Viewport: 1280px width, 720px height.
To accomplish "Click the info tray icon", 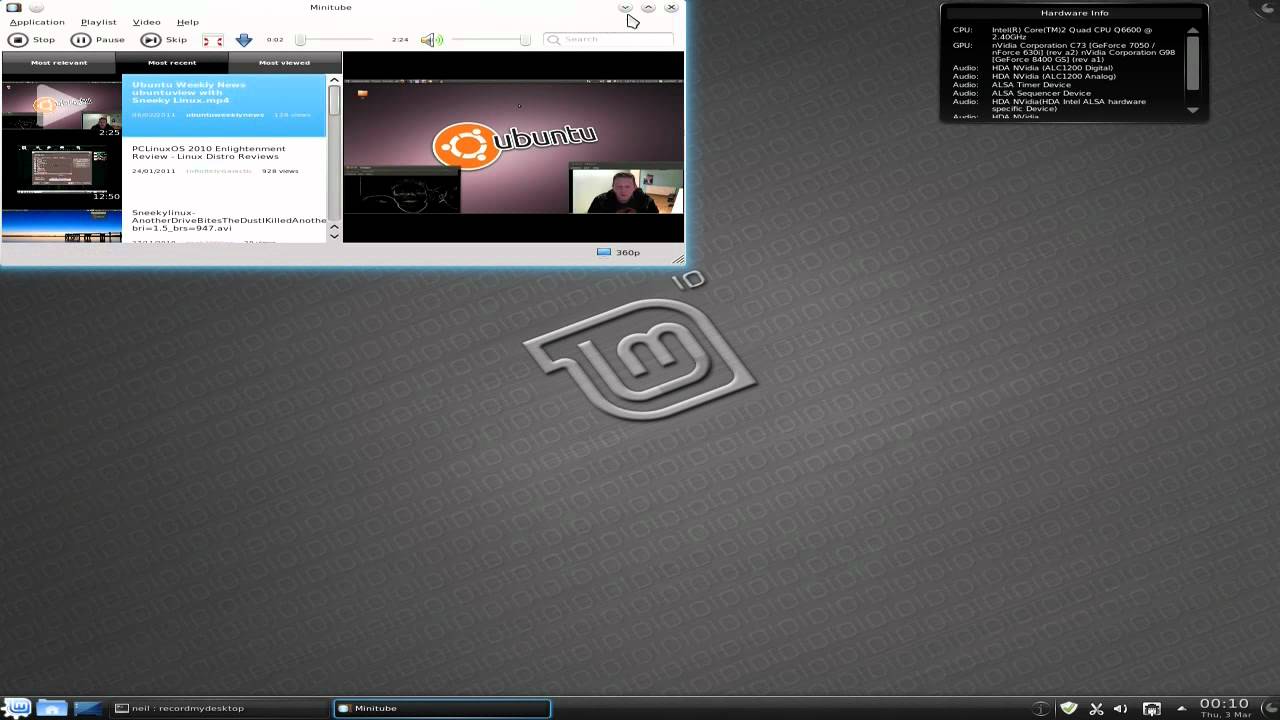I will coord(1041,709).
